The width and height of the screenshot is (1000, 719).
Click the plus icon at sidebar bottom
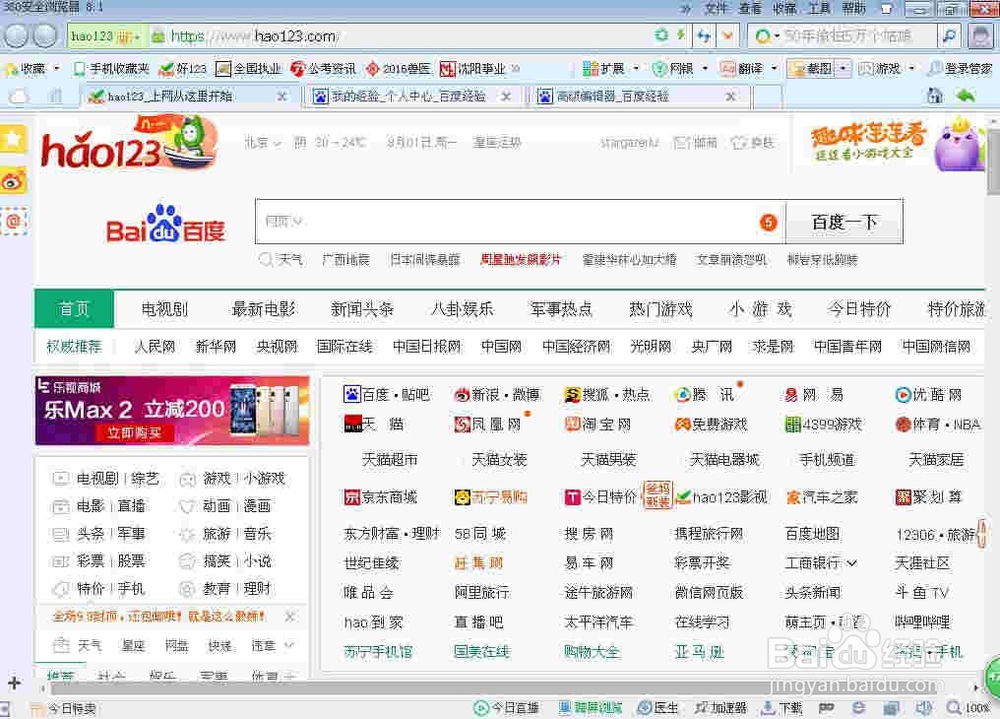tap(14, 683)
